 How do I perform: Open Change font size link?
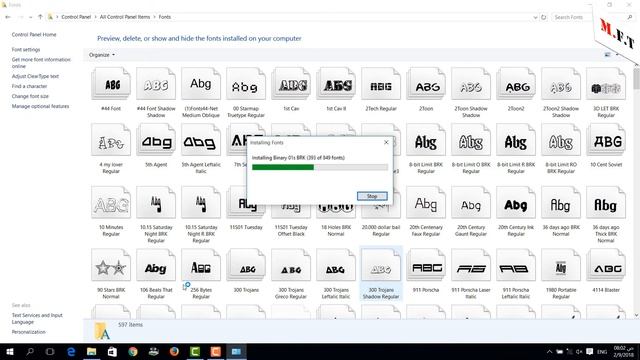pyautogui.click(x=30, y=96)
